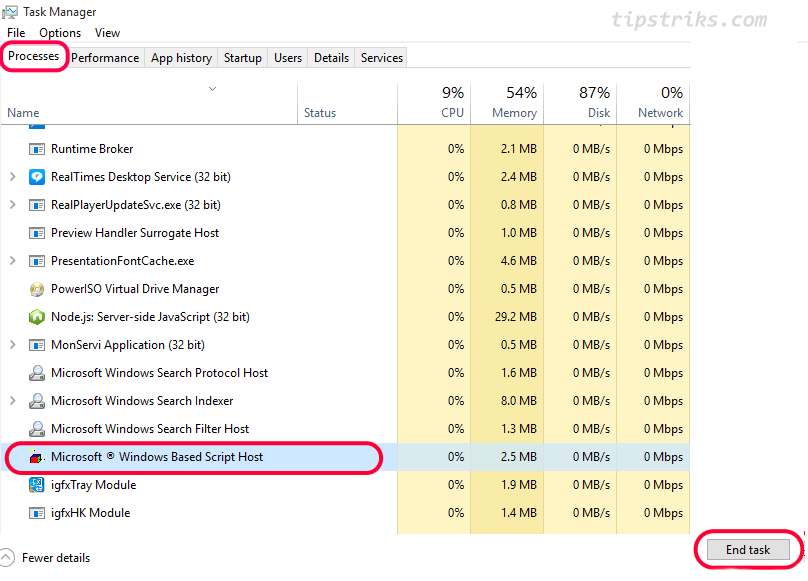Switch to the Details tab
The width and height of the screenshot is (808, 581).
pos(331,58)
